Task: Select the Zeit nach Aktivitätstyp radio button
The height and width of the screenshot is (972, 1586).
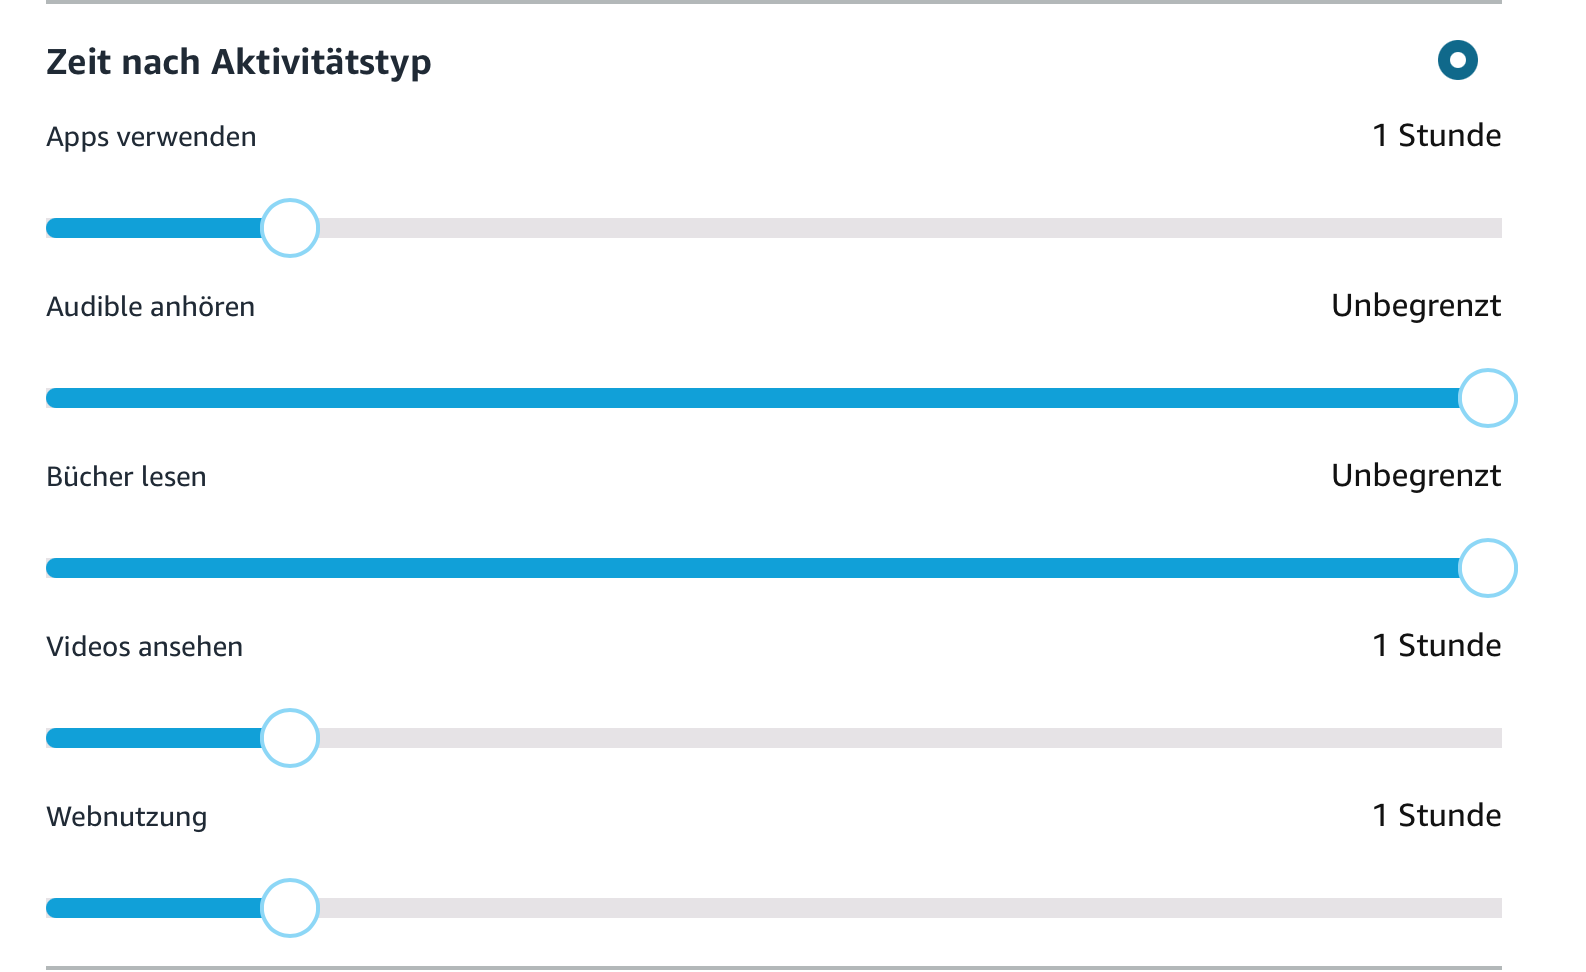Action: [x=1457, y=60]
